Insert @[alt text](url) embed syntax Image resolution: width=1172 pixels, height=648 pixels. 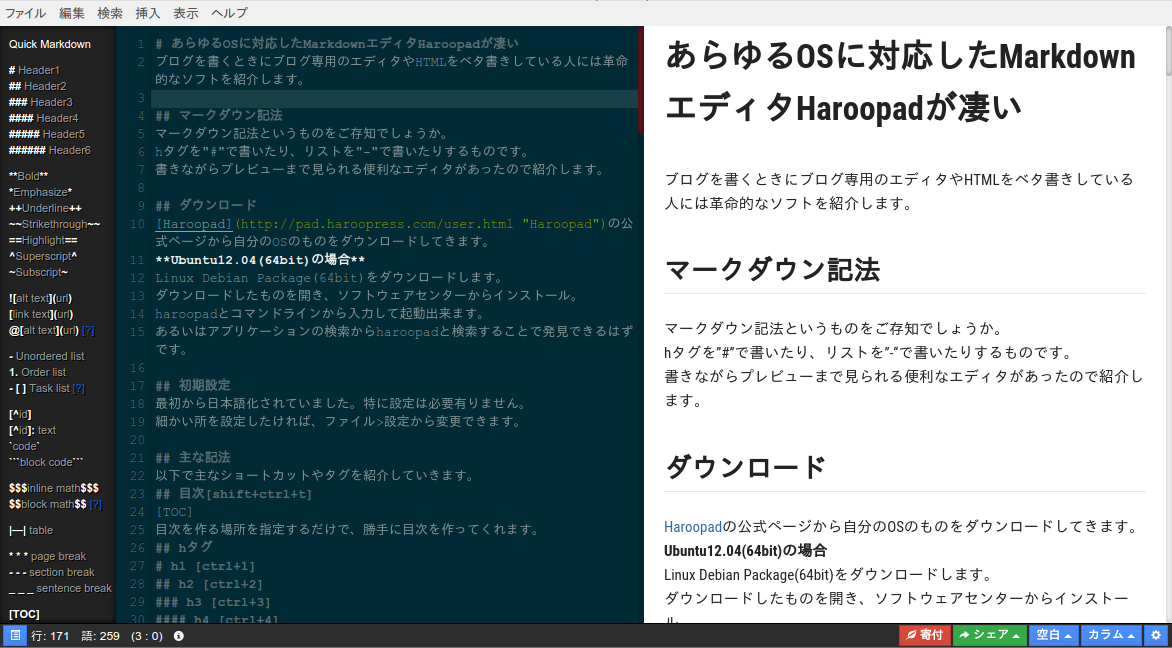pos(43,330)
